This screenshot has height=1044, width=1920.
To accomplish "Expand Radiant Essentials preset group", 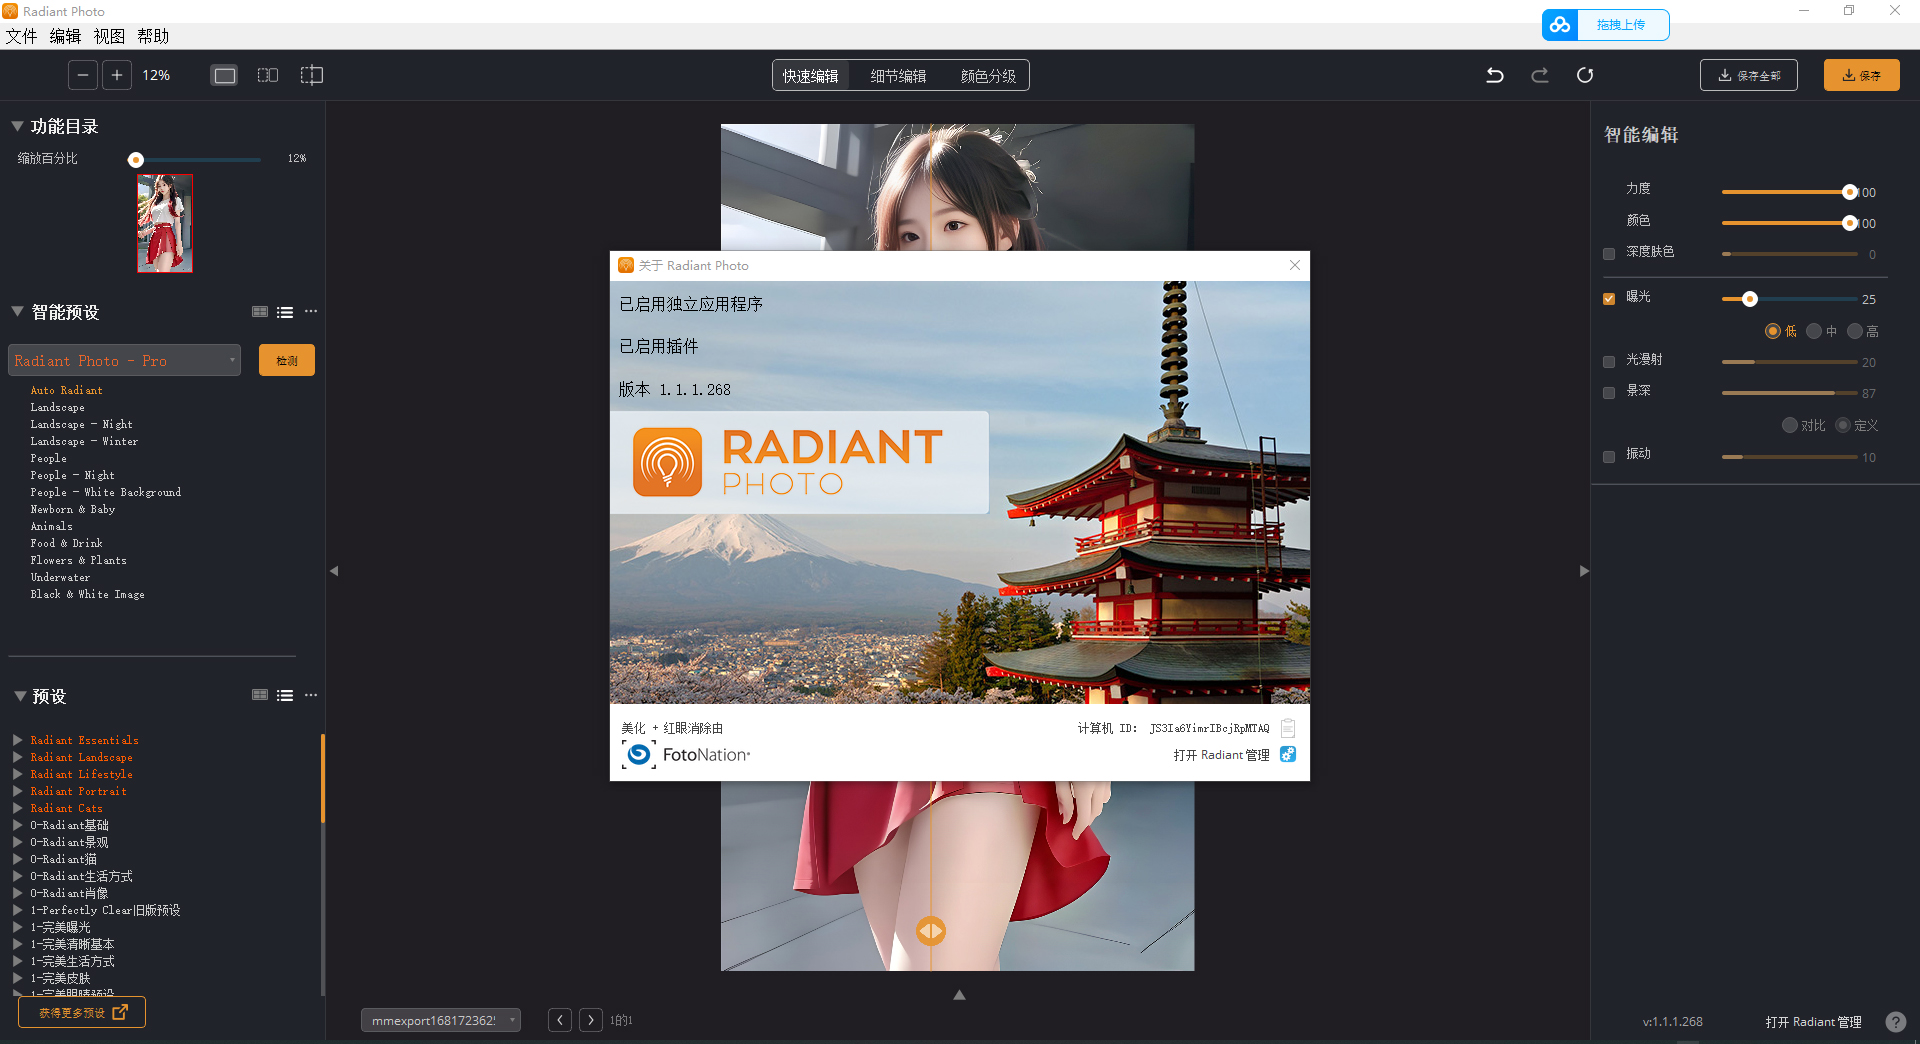I will 18,740.
